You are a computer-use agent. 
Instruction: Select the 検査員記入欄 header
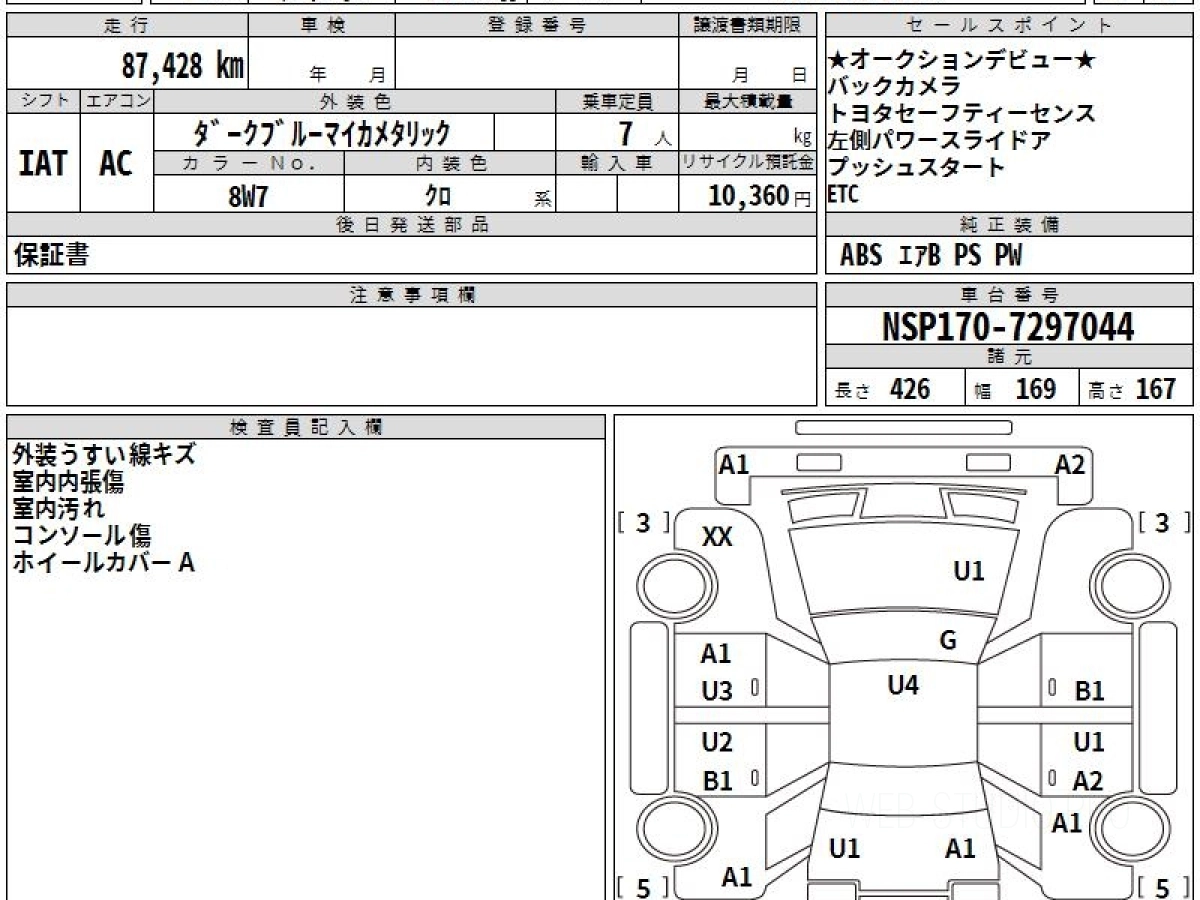(x=306, y=426)
